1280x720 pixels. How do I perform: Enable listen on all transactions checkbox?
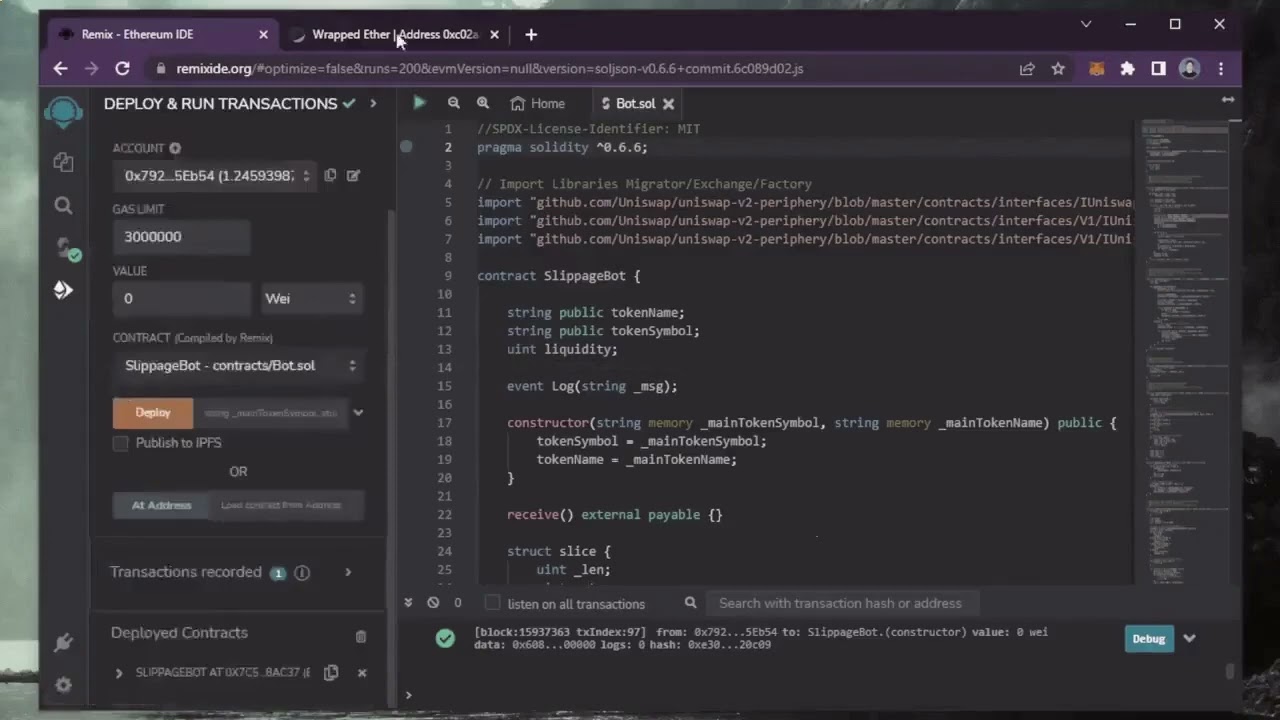click(492, 602)
